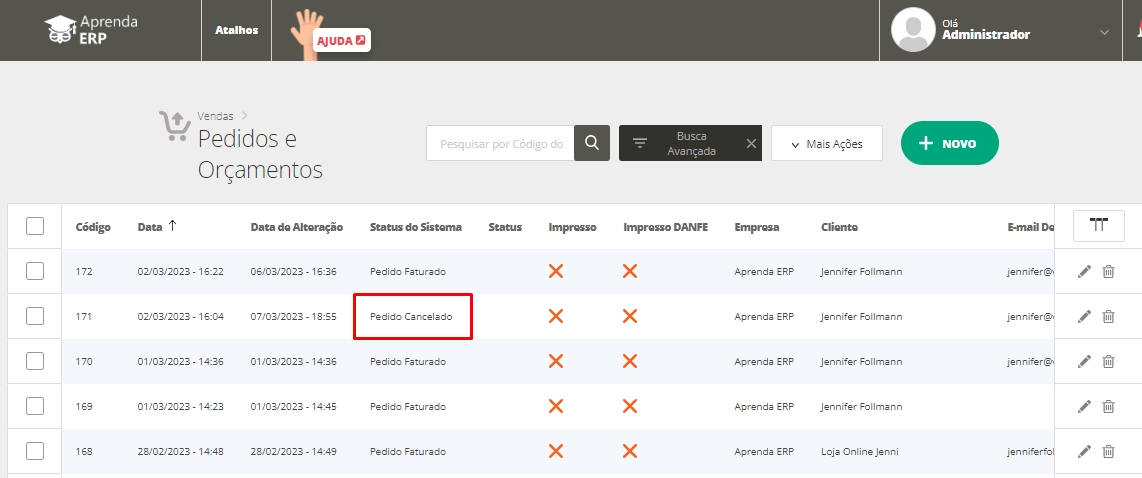
Task: Click the green Novo button
Action: click(x=949, y=143)
